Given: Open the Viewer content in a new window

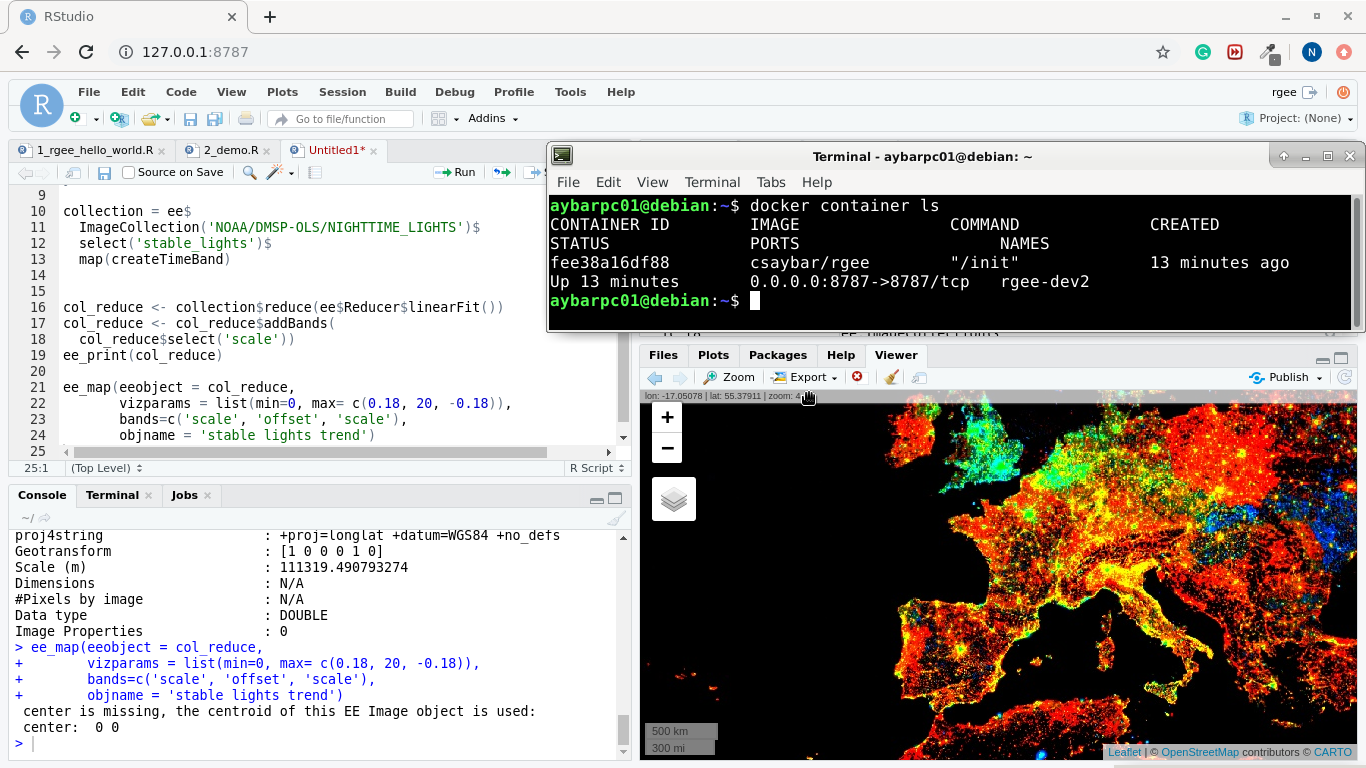Looking at the screenshot, I should 917,377.
